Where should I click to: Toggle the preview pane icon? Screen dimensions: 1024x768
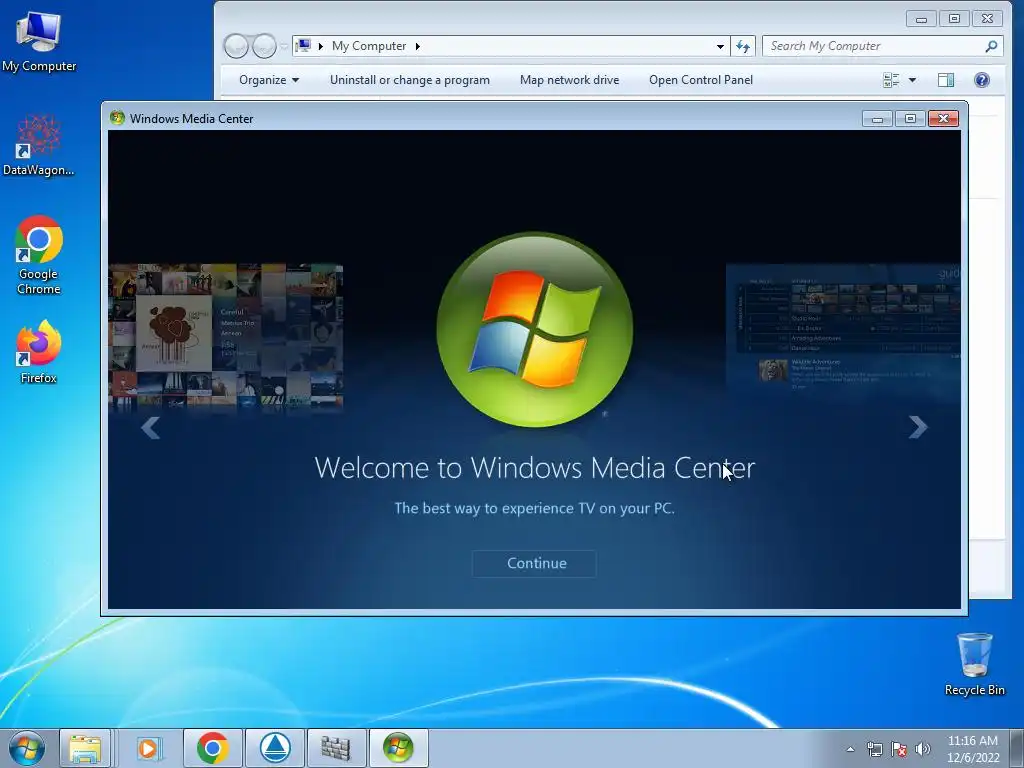click(x=946, y=80)
